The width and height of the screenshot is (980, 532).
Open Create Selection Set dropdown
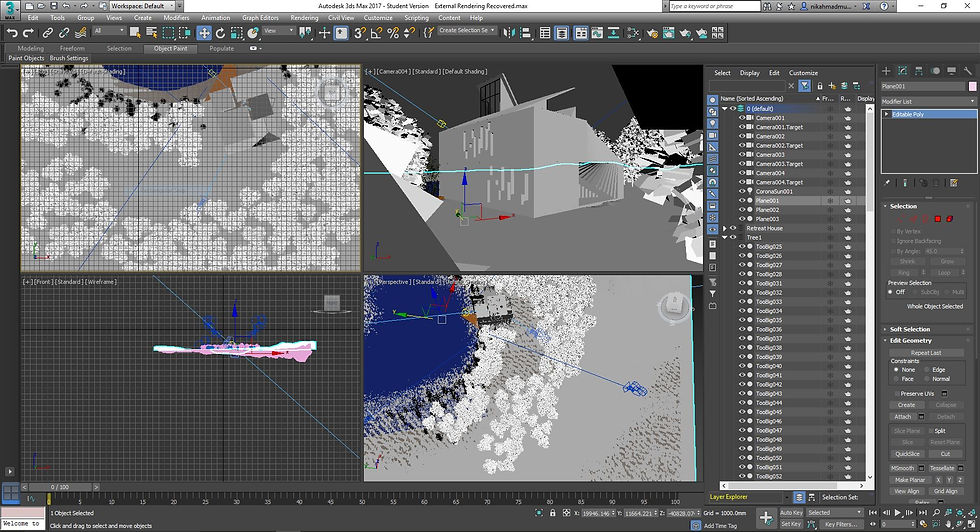[x=466, y=30]
